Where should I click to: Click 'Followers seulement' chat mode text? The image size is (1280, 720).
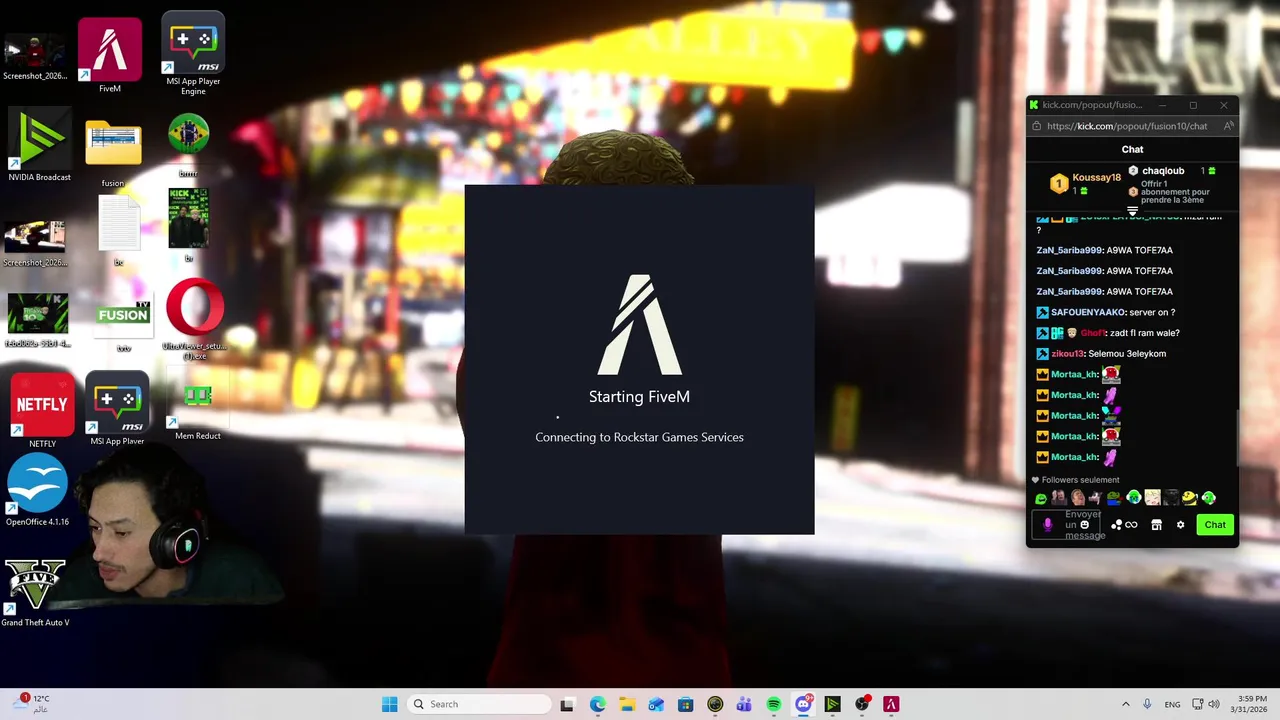point(1080,480)
